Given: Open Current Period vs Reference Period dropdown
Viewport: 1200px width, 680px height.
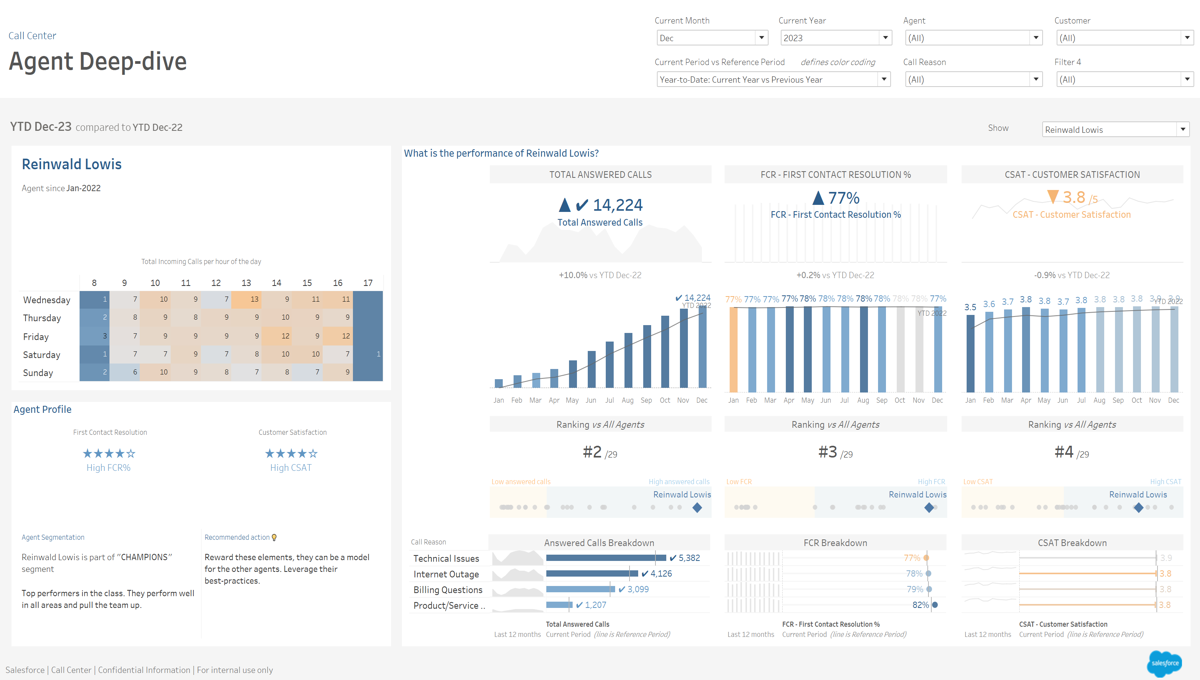Looking at the screenshot, I should click(772, 79).
